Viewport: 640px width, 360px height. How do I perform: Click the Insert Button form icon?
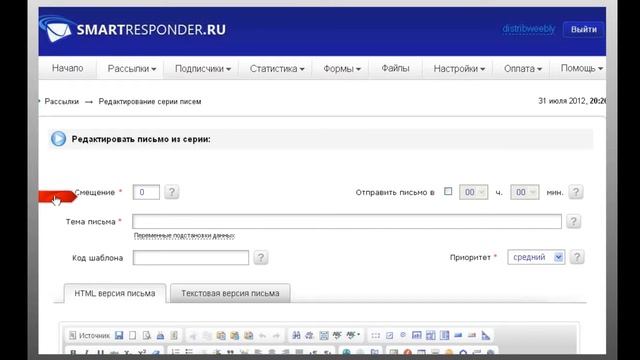coord(458,336)
